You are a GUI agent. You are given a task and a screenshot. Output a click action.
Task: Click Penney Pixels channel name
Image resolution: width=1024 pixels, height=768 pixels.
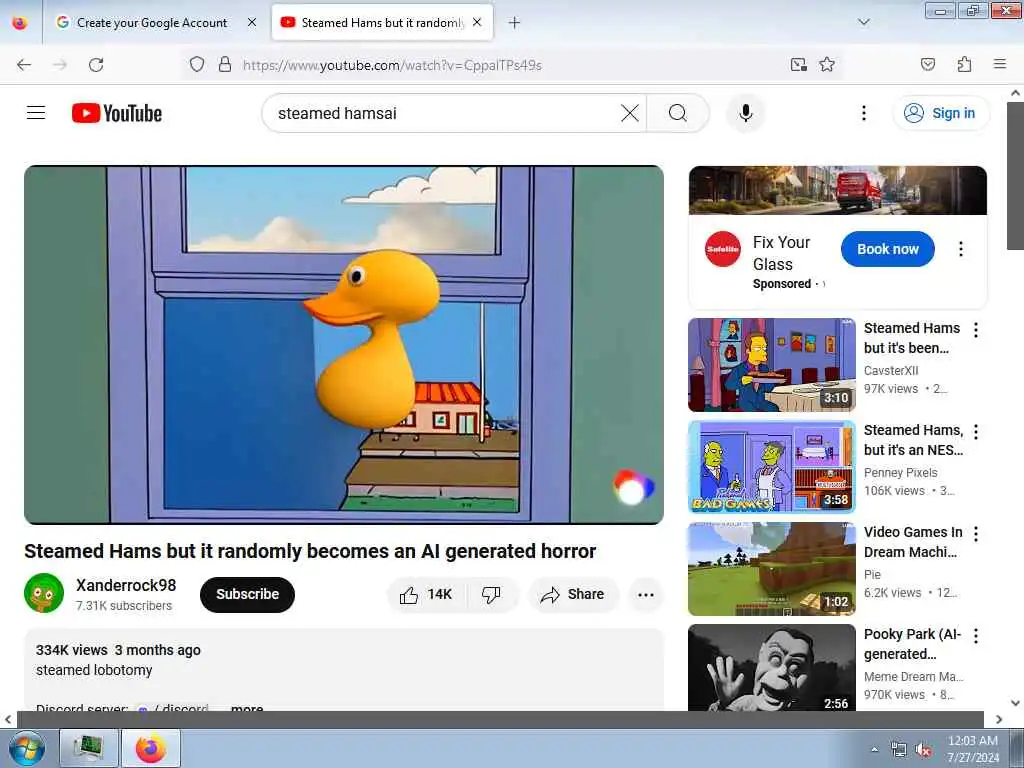click(x=901, y=472)
